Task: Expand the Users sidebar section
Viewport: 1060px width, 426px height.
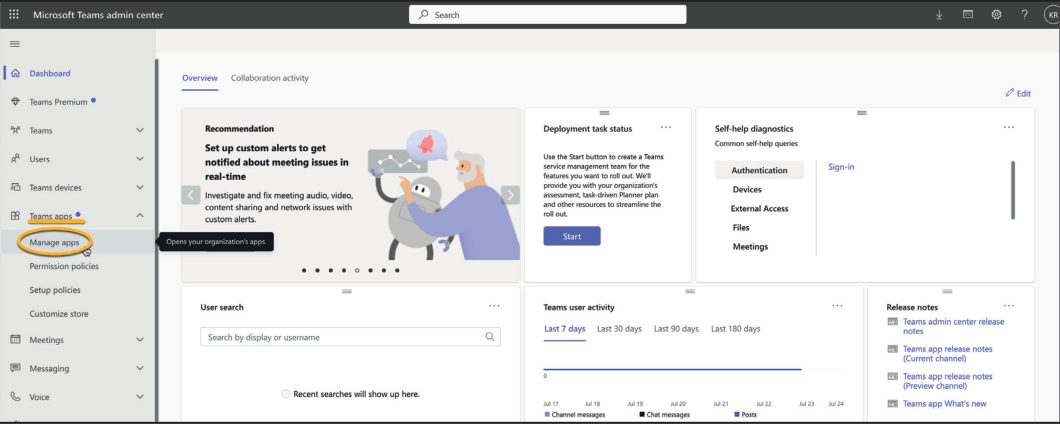Action: coord(140,159)
